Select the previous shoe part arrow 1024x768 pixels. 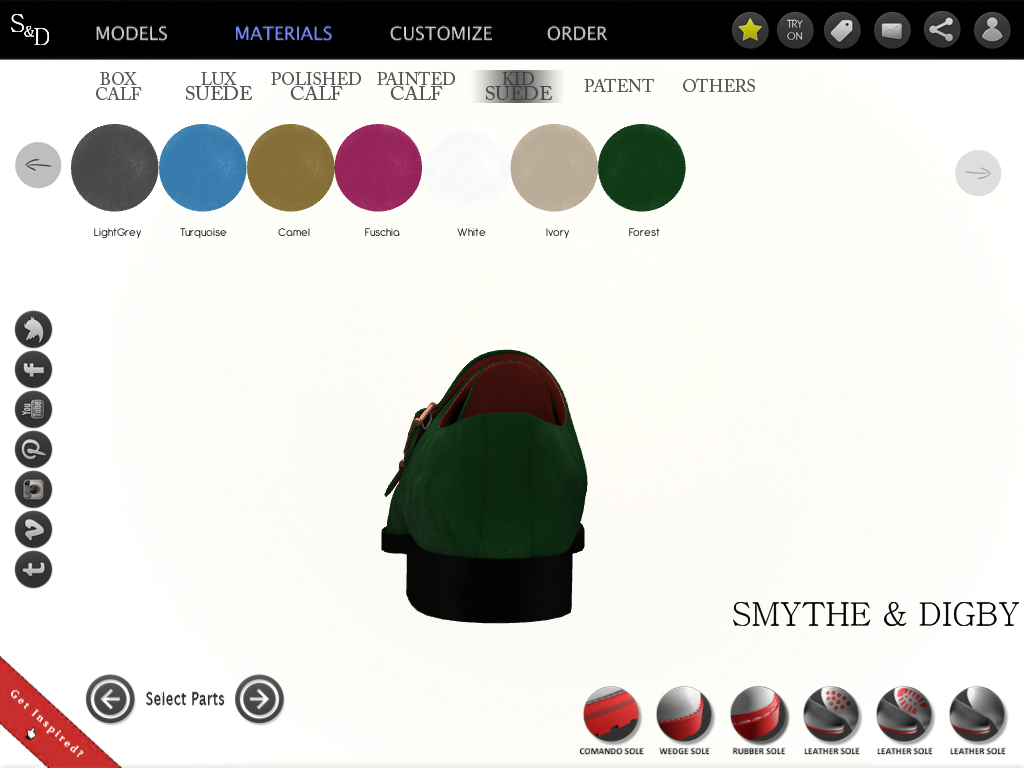110,699
